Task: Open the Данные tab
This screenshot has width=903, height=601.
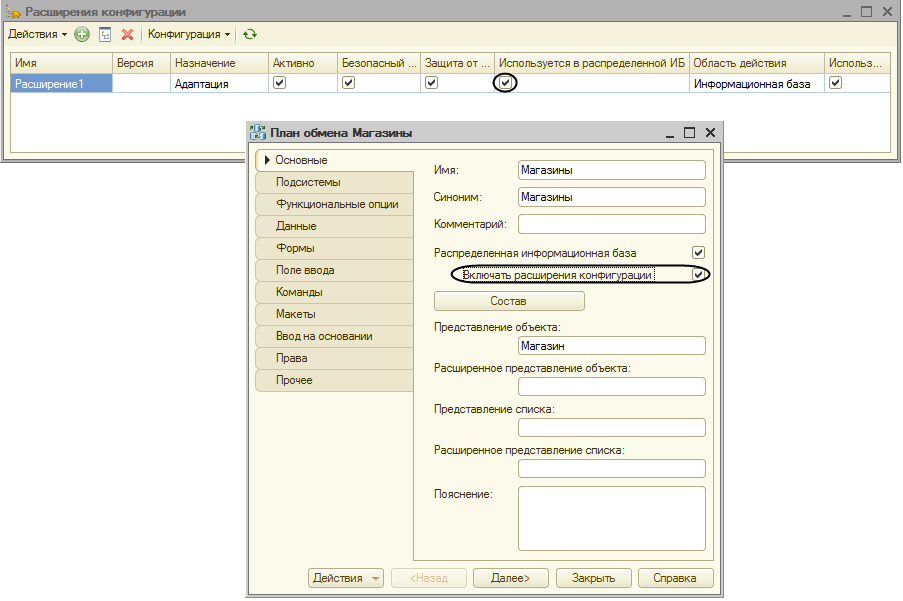Action: (x=334, y=226)
